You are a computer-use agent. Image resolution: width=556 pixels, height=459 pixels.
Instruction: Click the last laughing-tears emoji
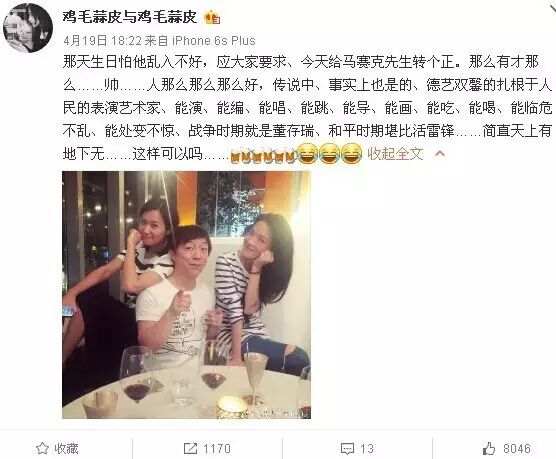[351, 154]
